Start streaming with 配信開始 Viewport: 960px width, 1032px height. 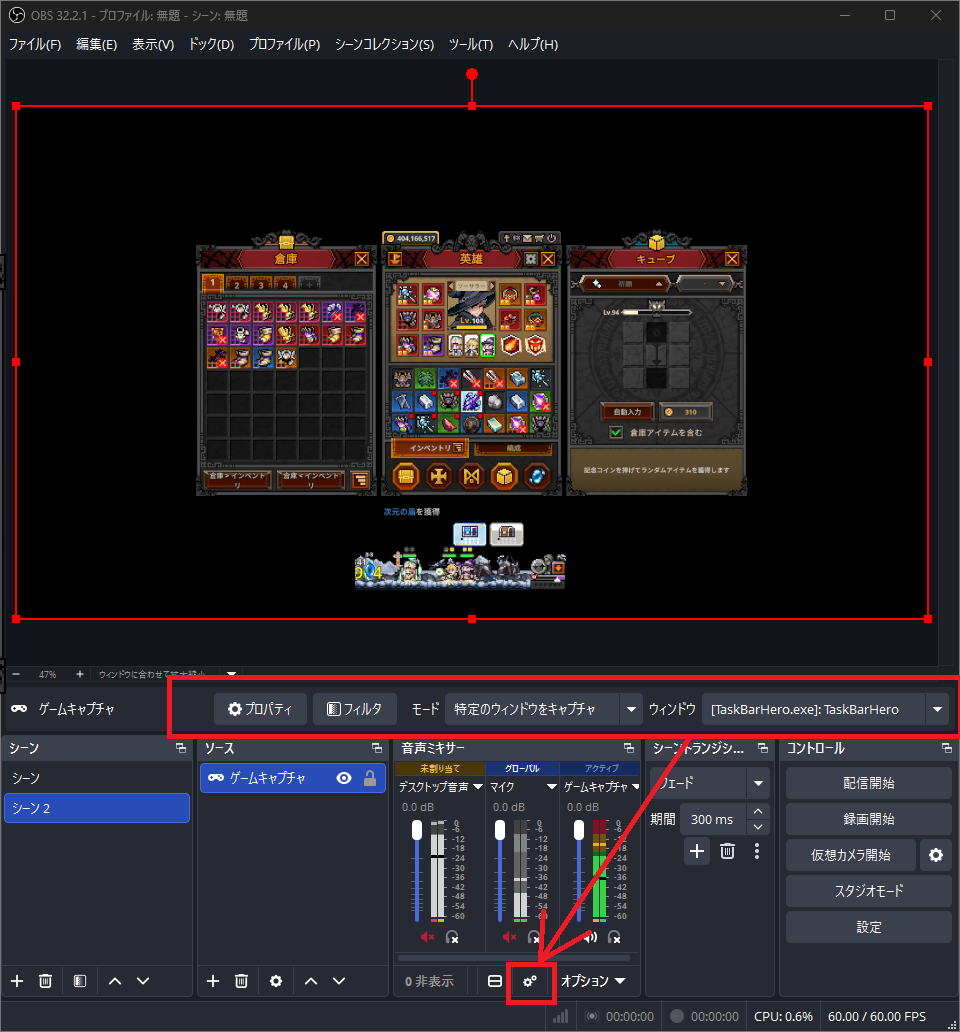pos(869,783)
